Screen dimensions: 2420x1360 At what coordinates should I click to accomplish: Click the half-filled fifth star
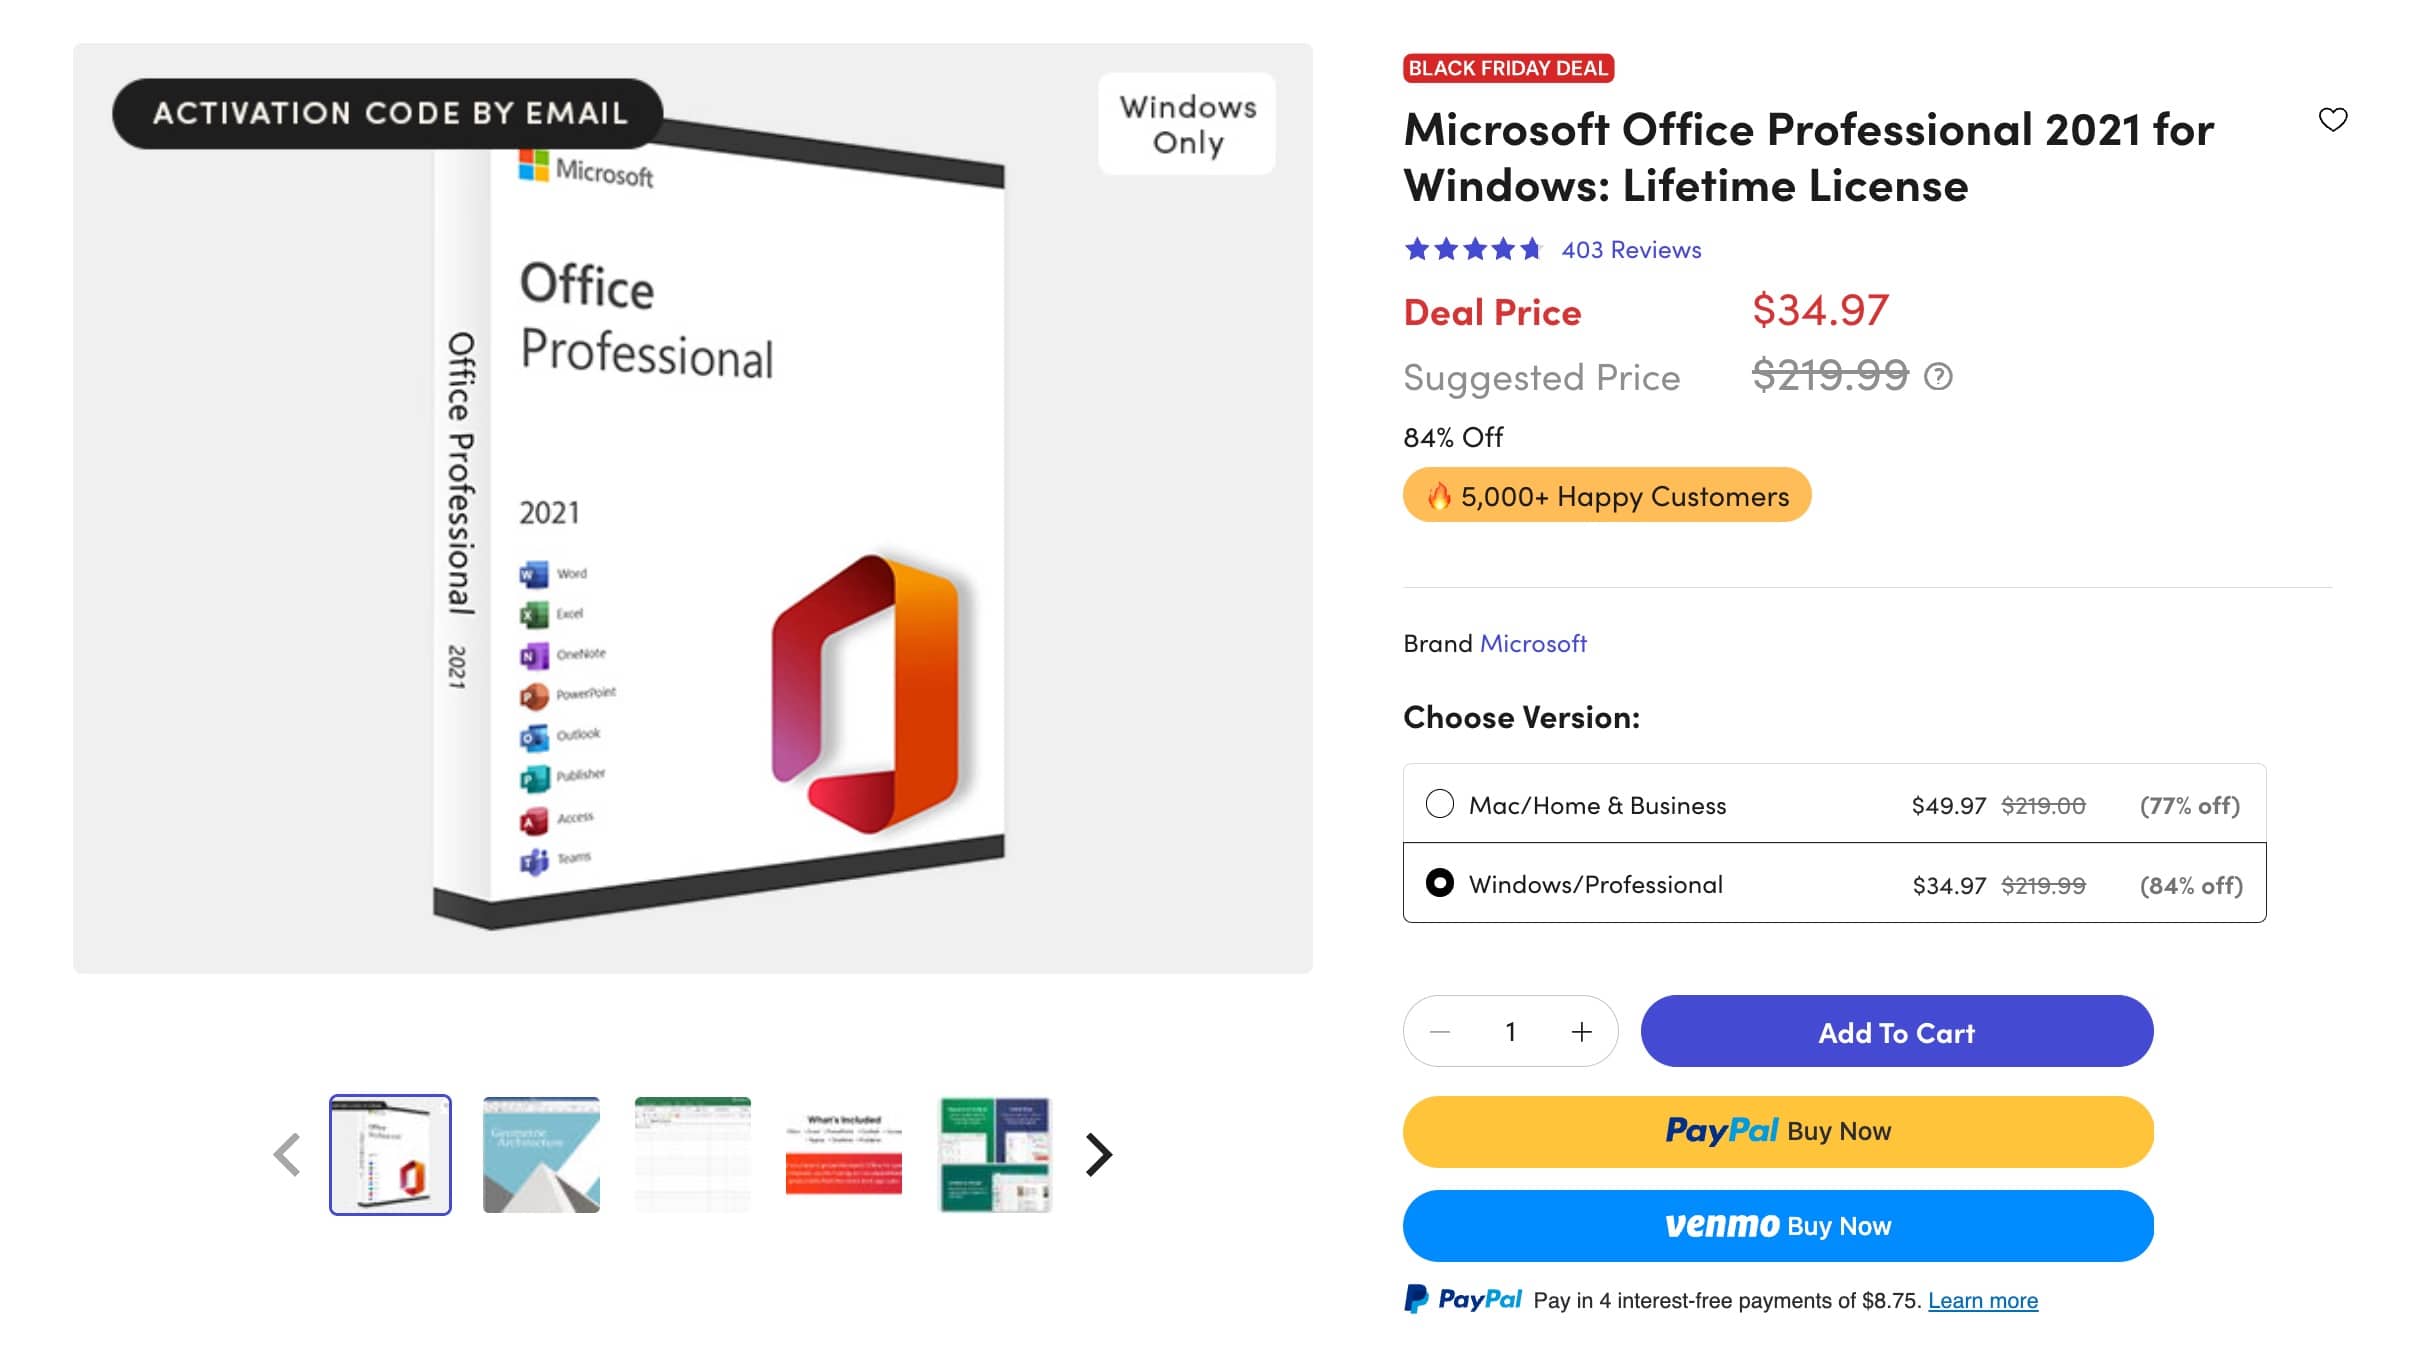click(1530, 249)
